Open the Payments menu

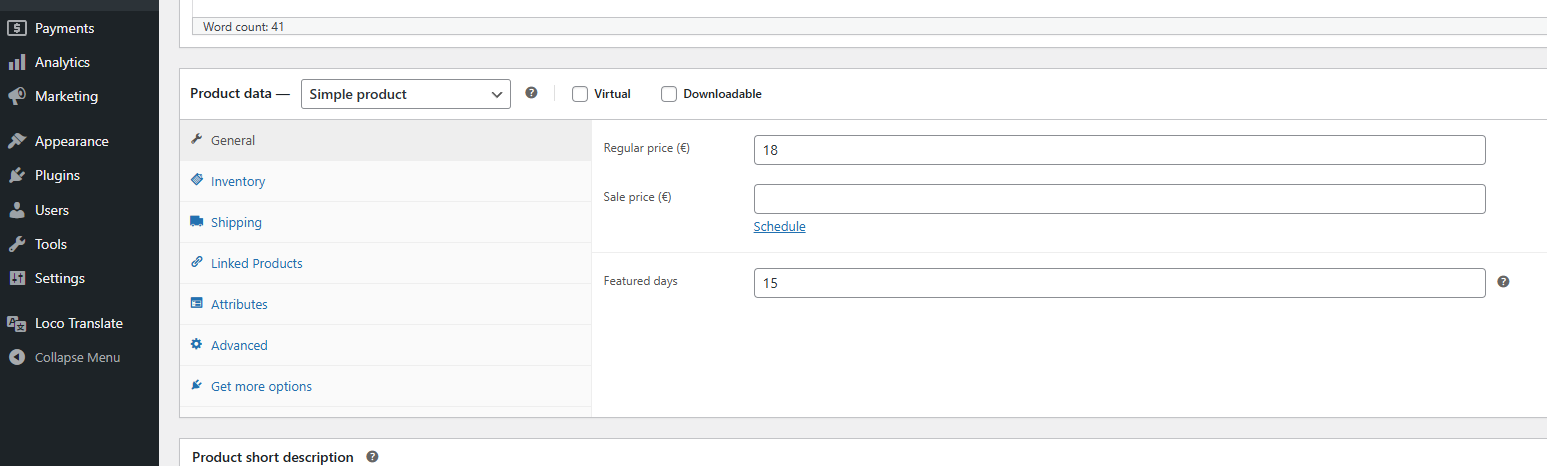click(64, 28)
